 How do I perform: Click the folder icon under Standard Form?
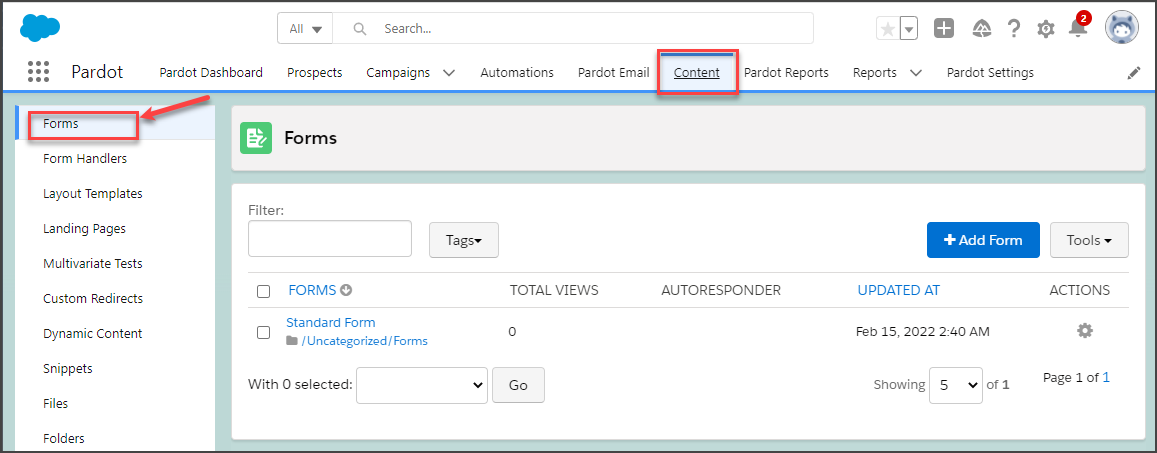[x=292, y=341]
